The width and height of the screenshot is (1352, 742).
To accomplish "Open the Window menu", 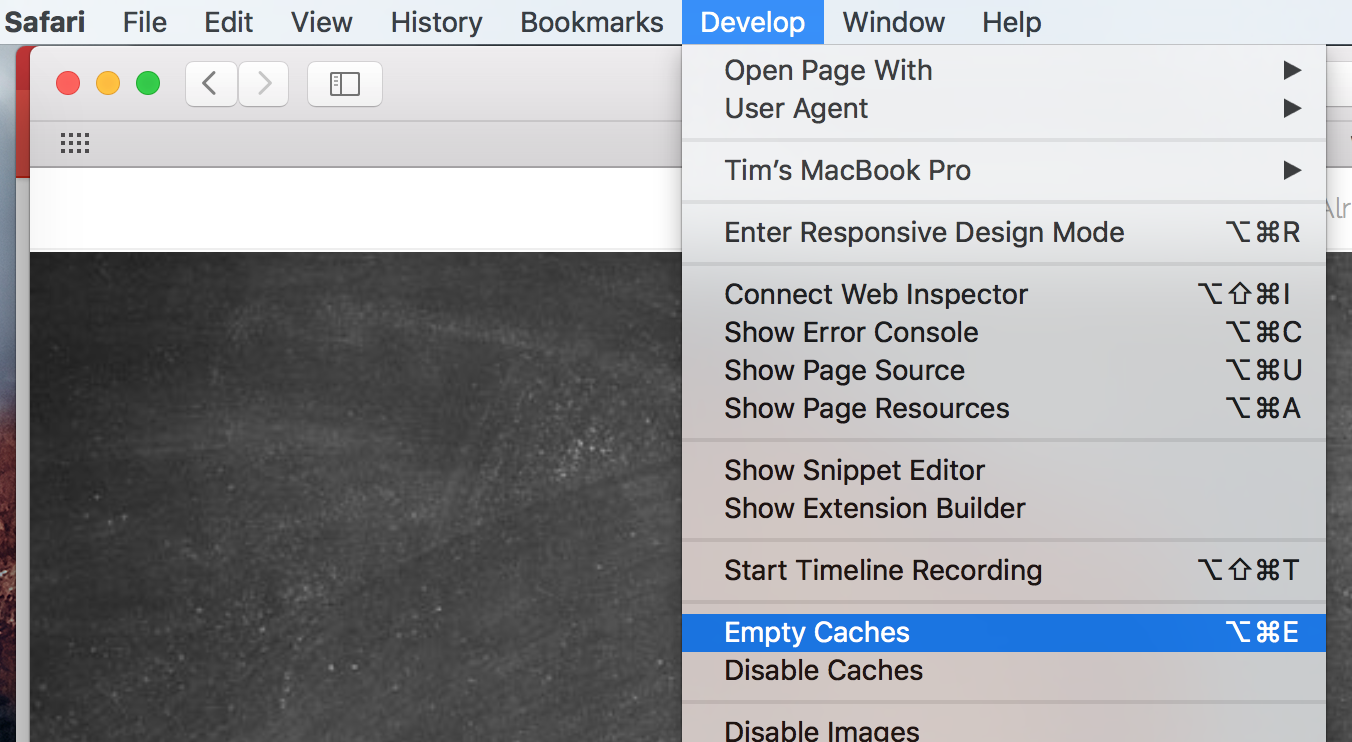I will click(894, 22).
